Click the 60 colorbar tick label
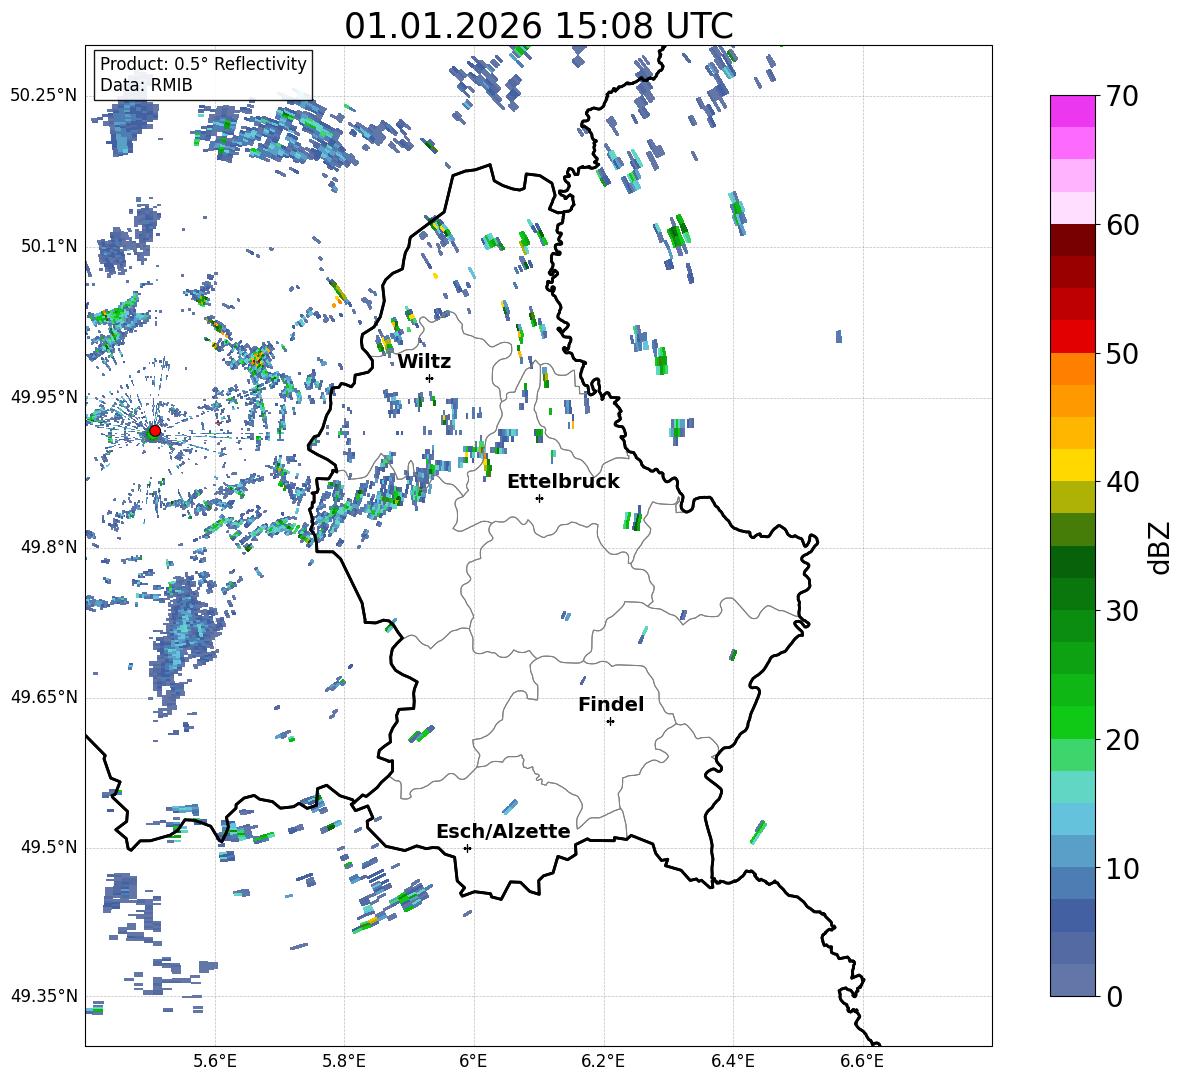The width and height of the screenshot is (1184, 1081). (1122, 225)
